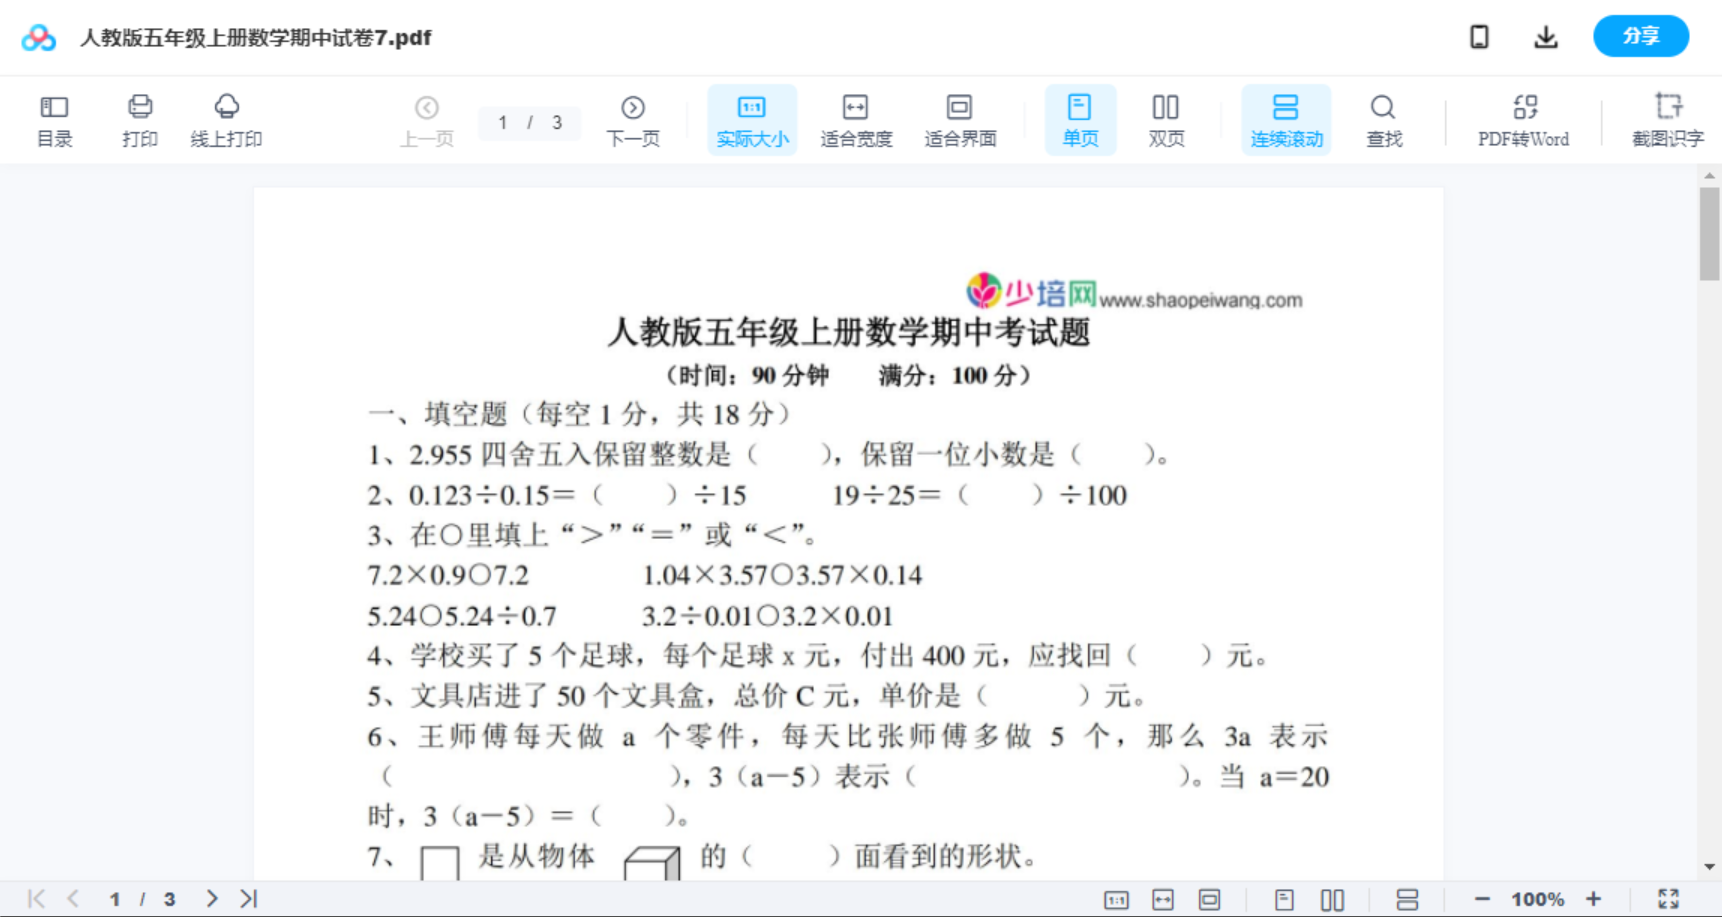Click the page number input field
The width and height of the screenshot is (1722, 917).
(x=529, y=123)
